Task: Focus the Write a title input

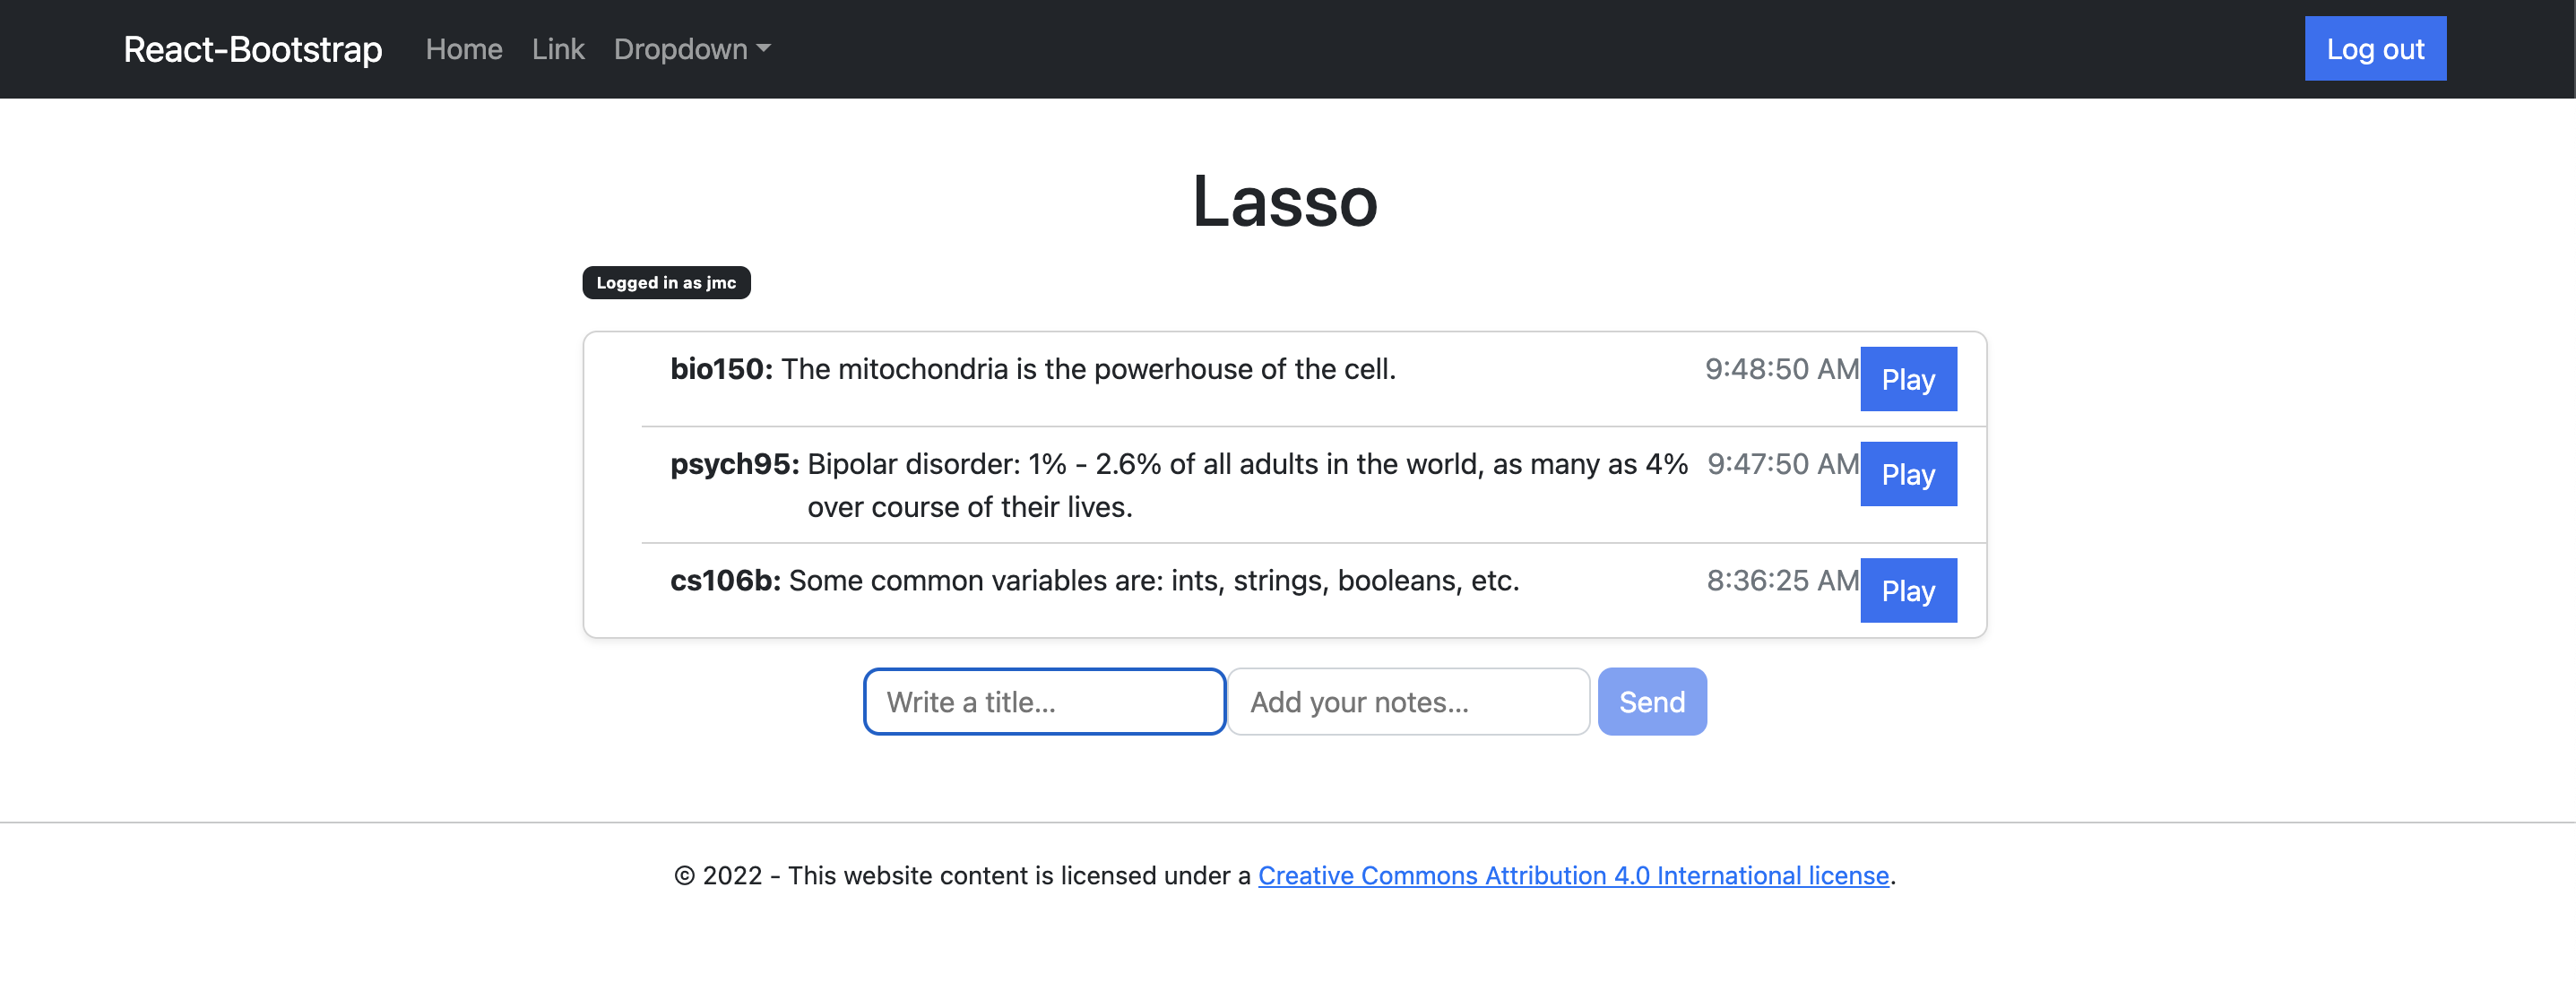Action: (x=1044, y=701)
